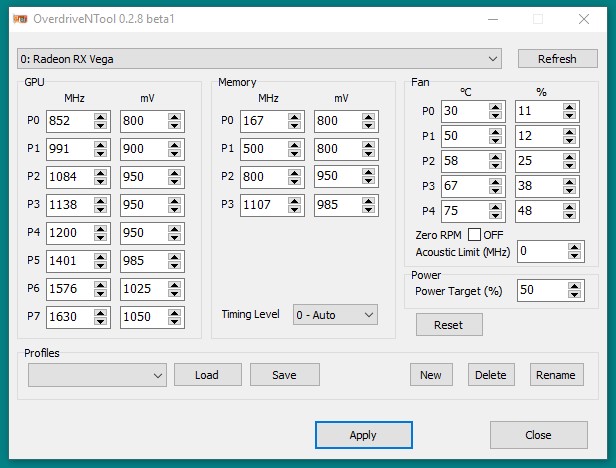
Task: Click the OverdriveNTool title bar app icon
Action: pyautogui.click(x=20, y=18)
